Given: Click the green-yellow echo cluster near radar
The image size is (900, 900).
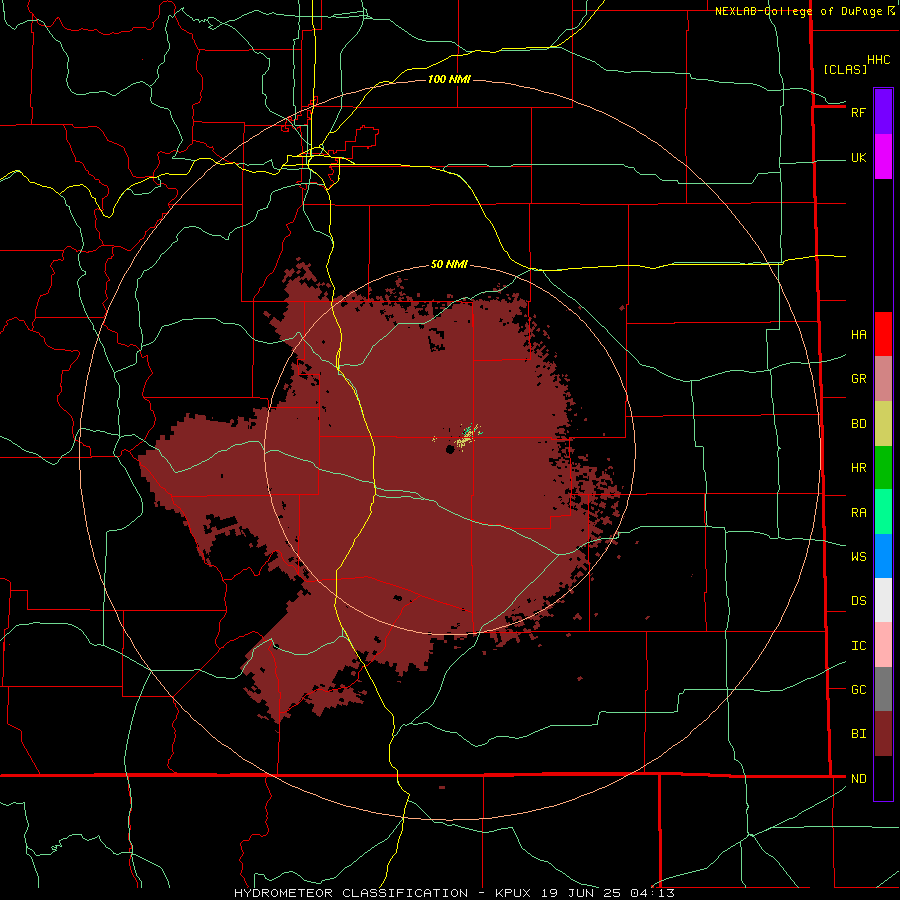Looking at the screenshot, I should click(467, 437).
